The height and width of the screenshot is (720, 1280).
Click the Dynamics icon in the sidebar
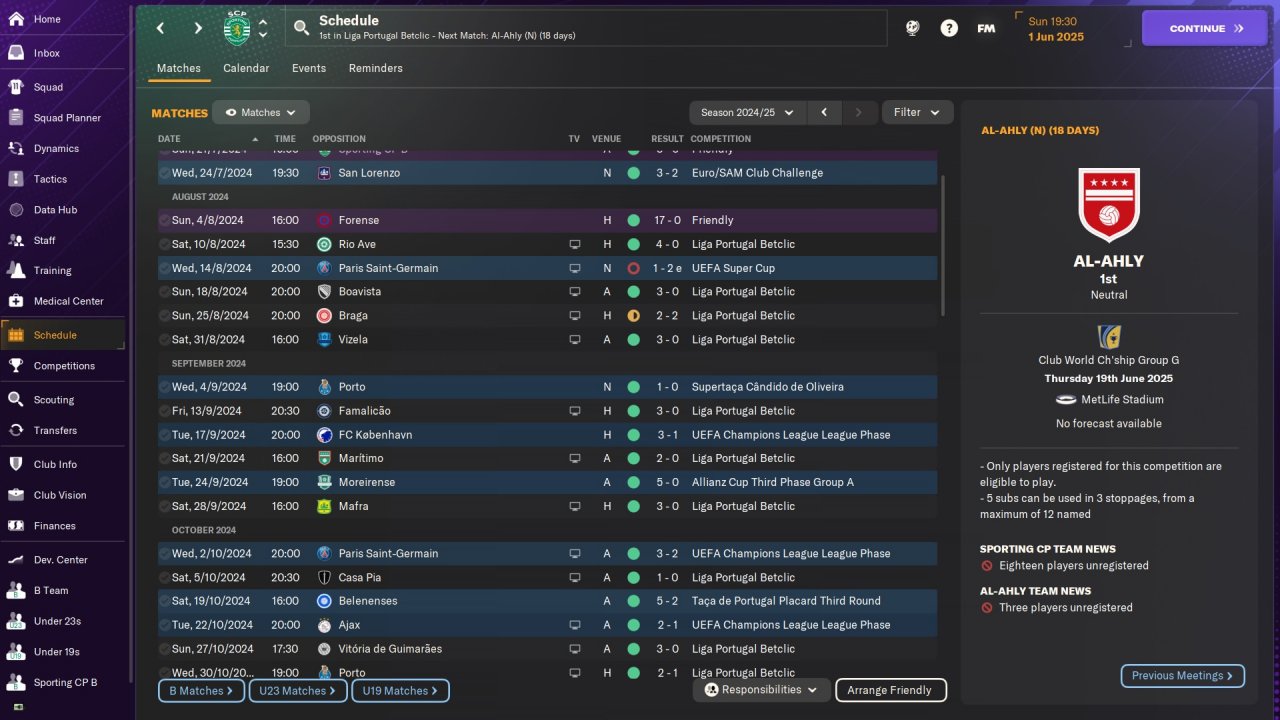point(16,148)
